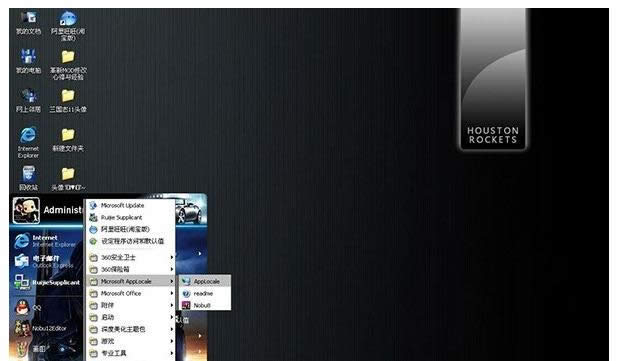Screen dimensions: 617x361
Task: Open Microsoft Update from programs list
Action: point(131,205)
